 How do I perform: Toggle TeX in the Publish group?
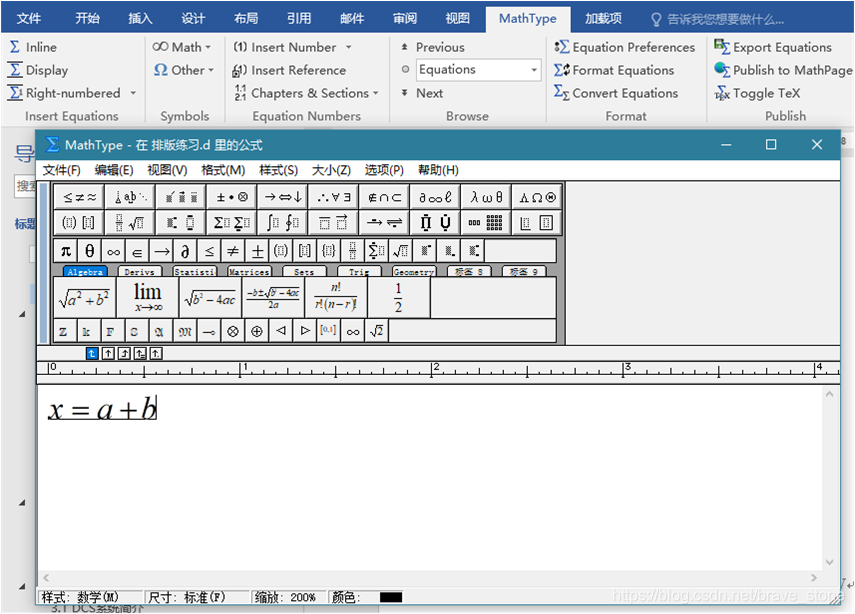(x=757, y=93)
